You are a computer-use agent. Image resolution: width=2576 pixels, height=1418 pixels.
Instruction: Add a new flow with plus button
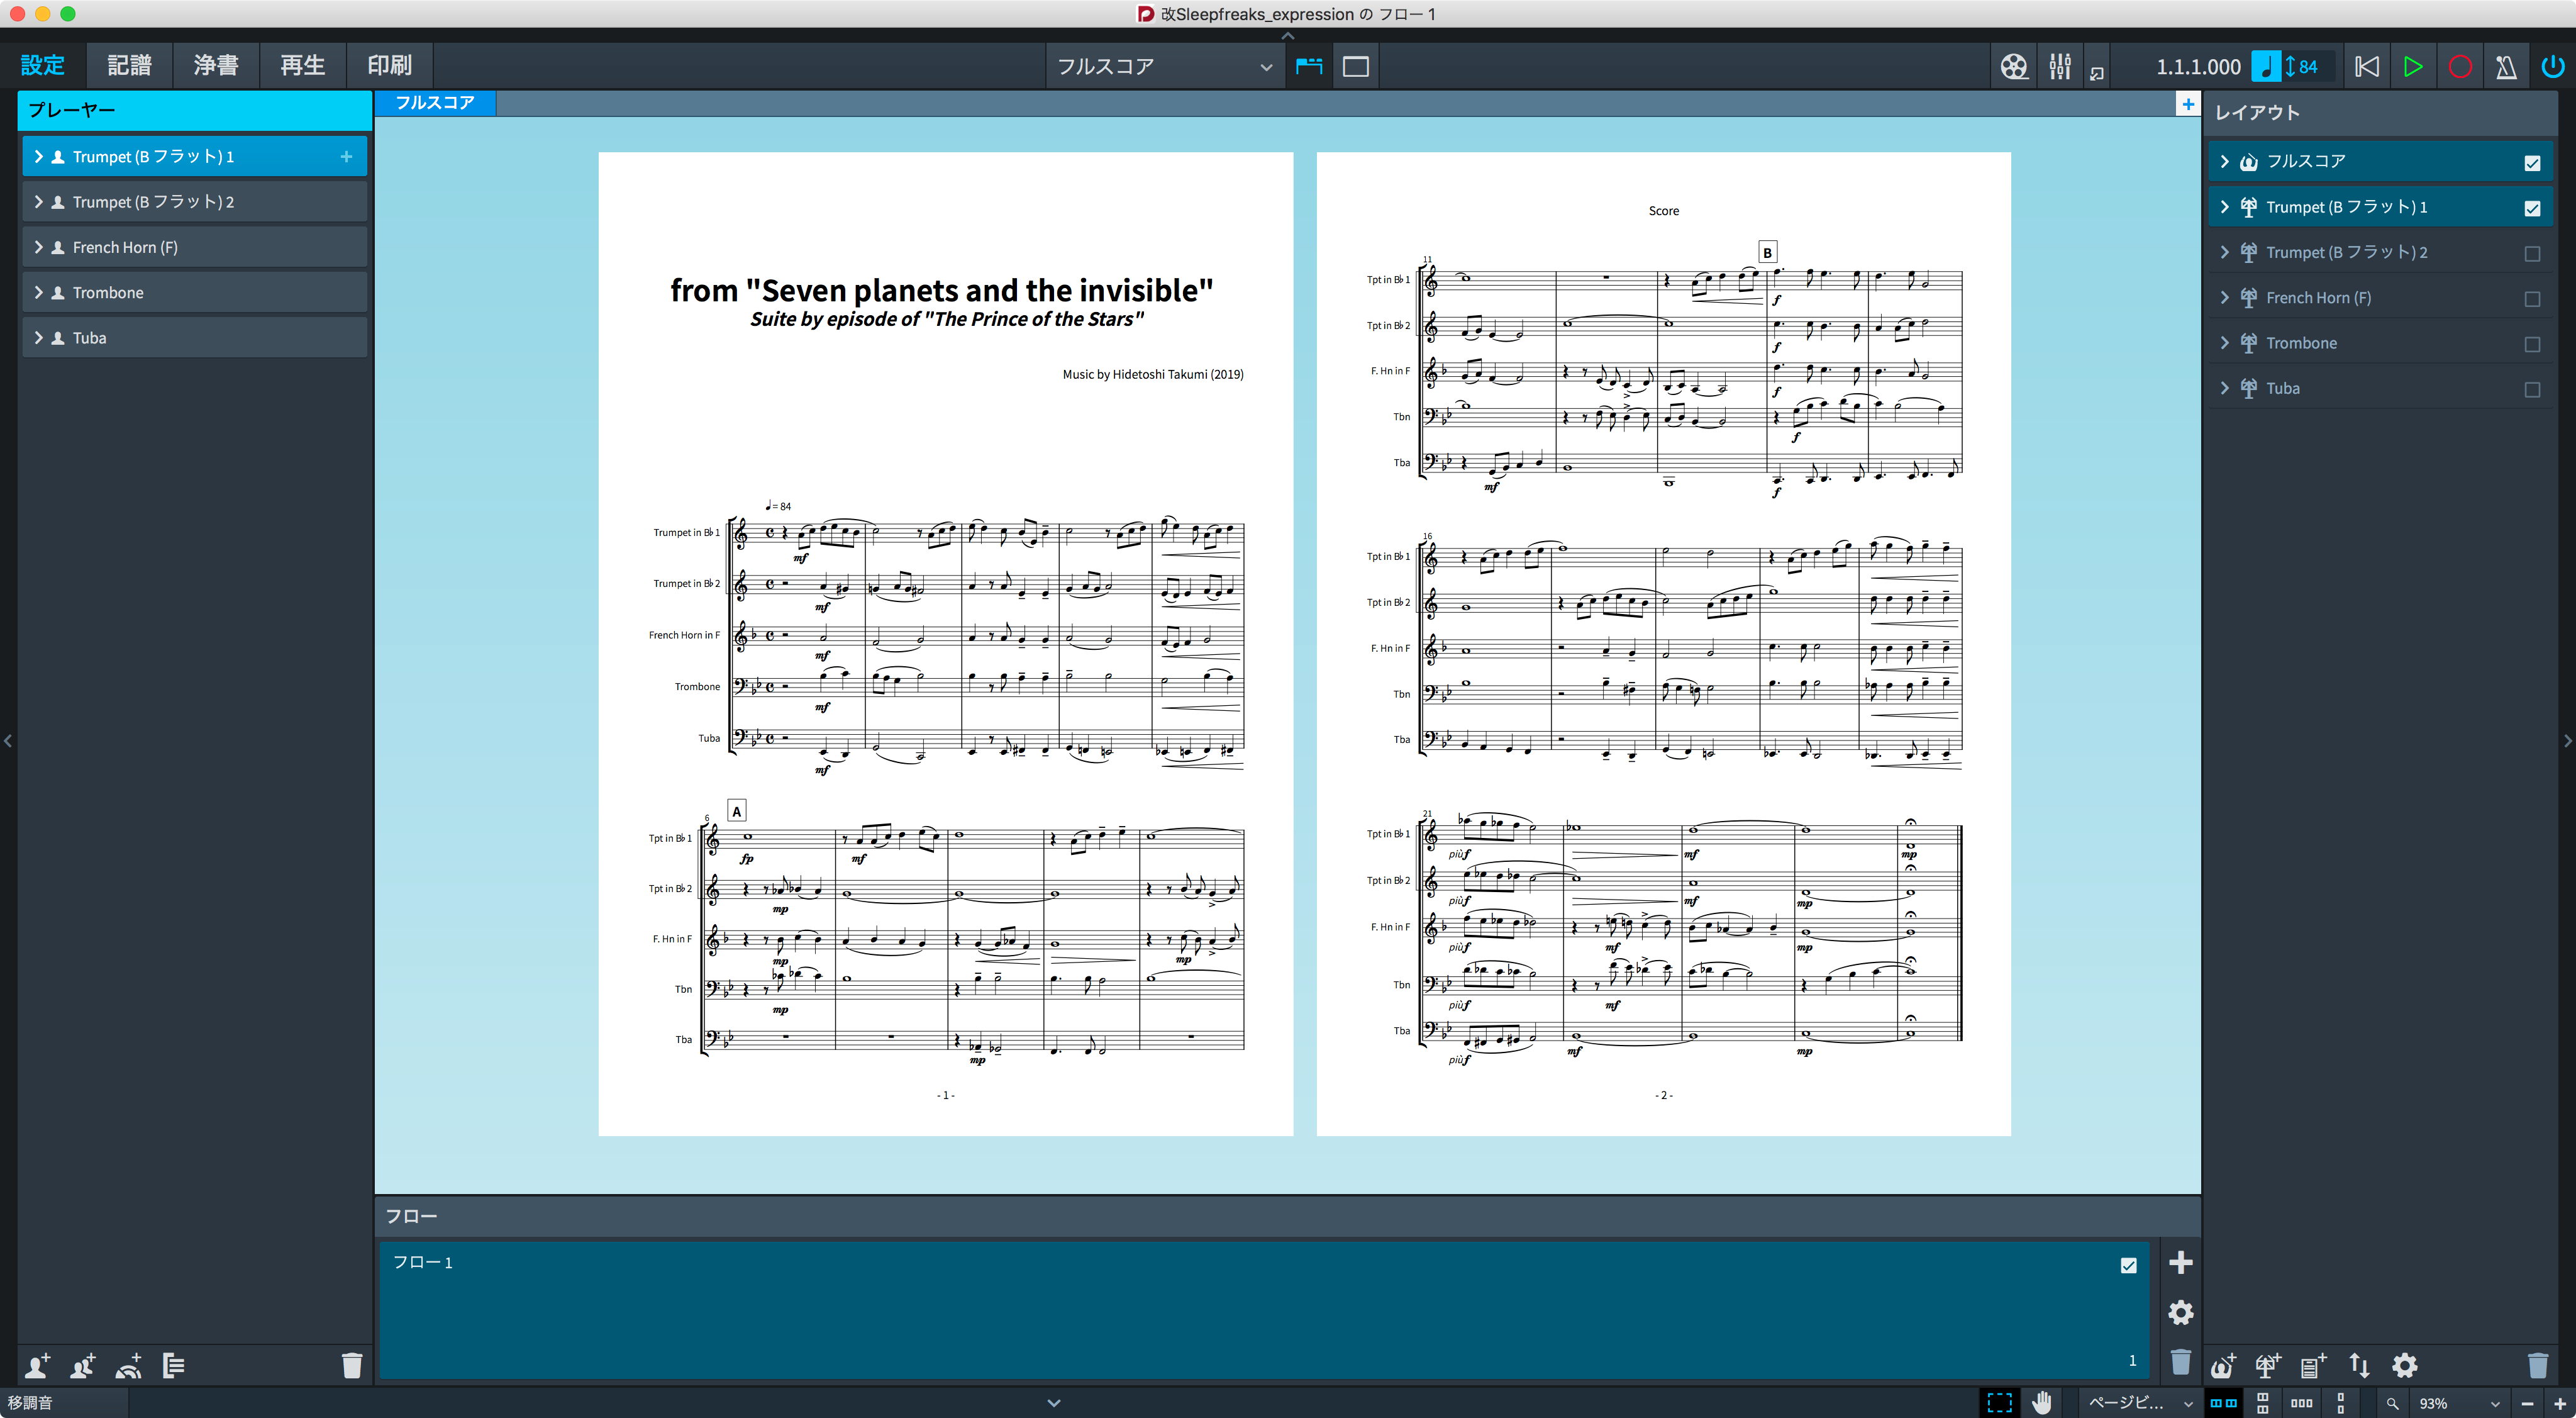2180,1262
